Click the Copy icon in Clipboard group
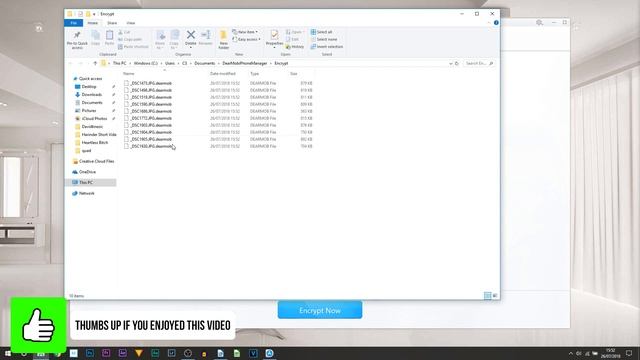640x360 pixels. [96, 36]
